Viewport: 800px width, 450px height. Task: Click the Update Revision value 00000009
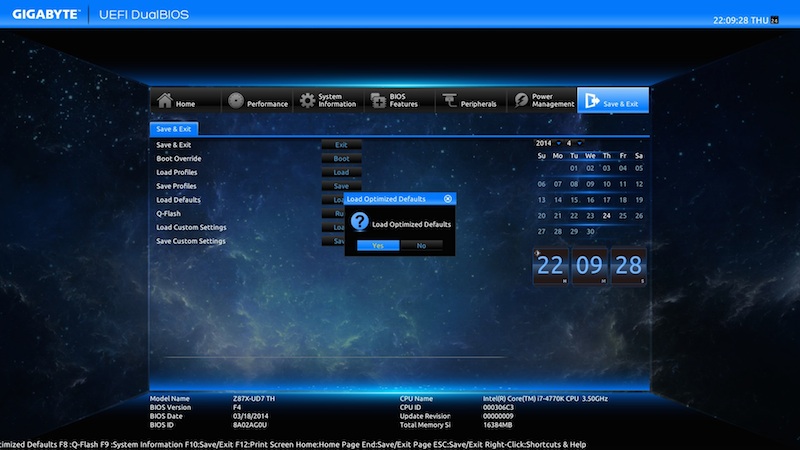(498, 416)
